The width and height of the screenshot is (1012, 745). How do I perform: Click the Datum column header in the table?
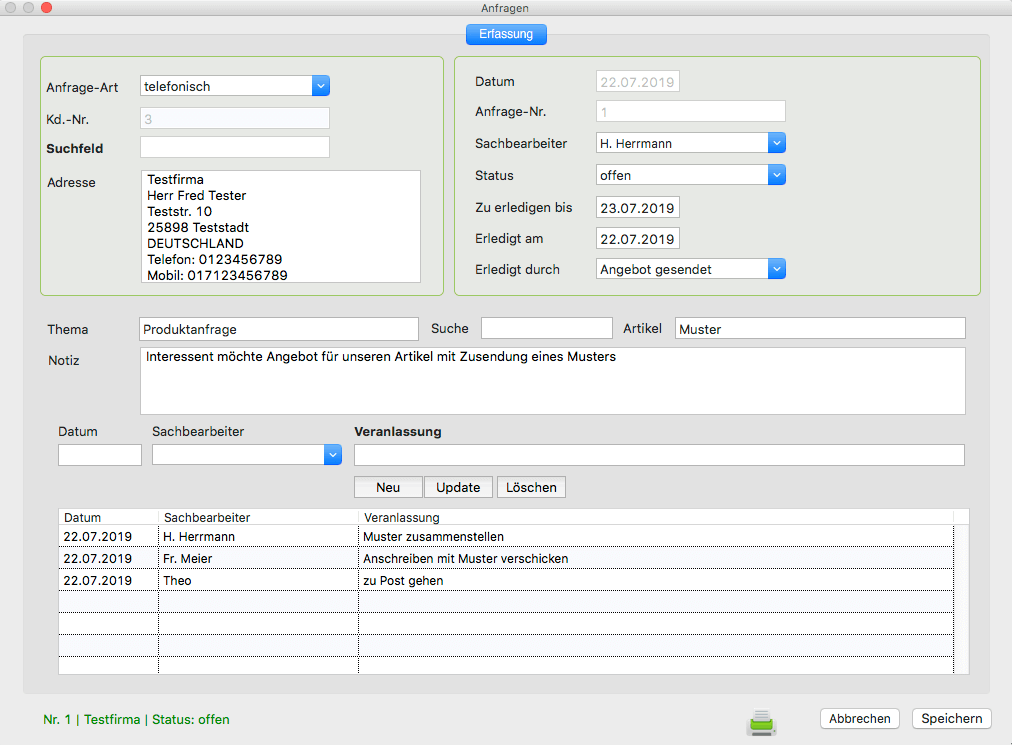coord(108,517)
